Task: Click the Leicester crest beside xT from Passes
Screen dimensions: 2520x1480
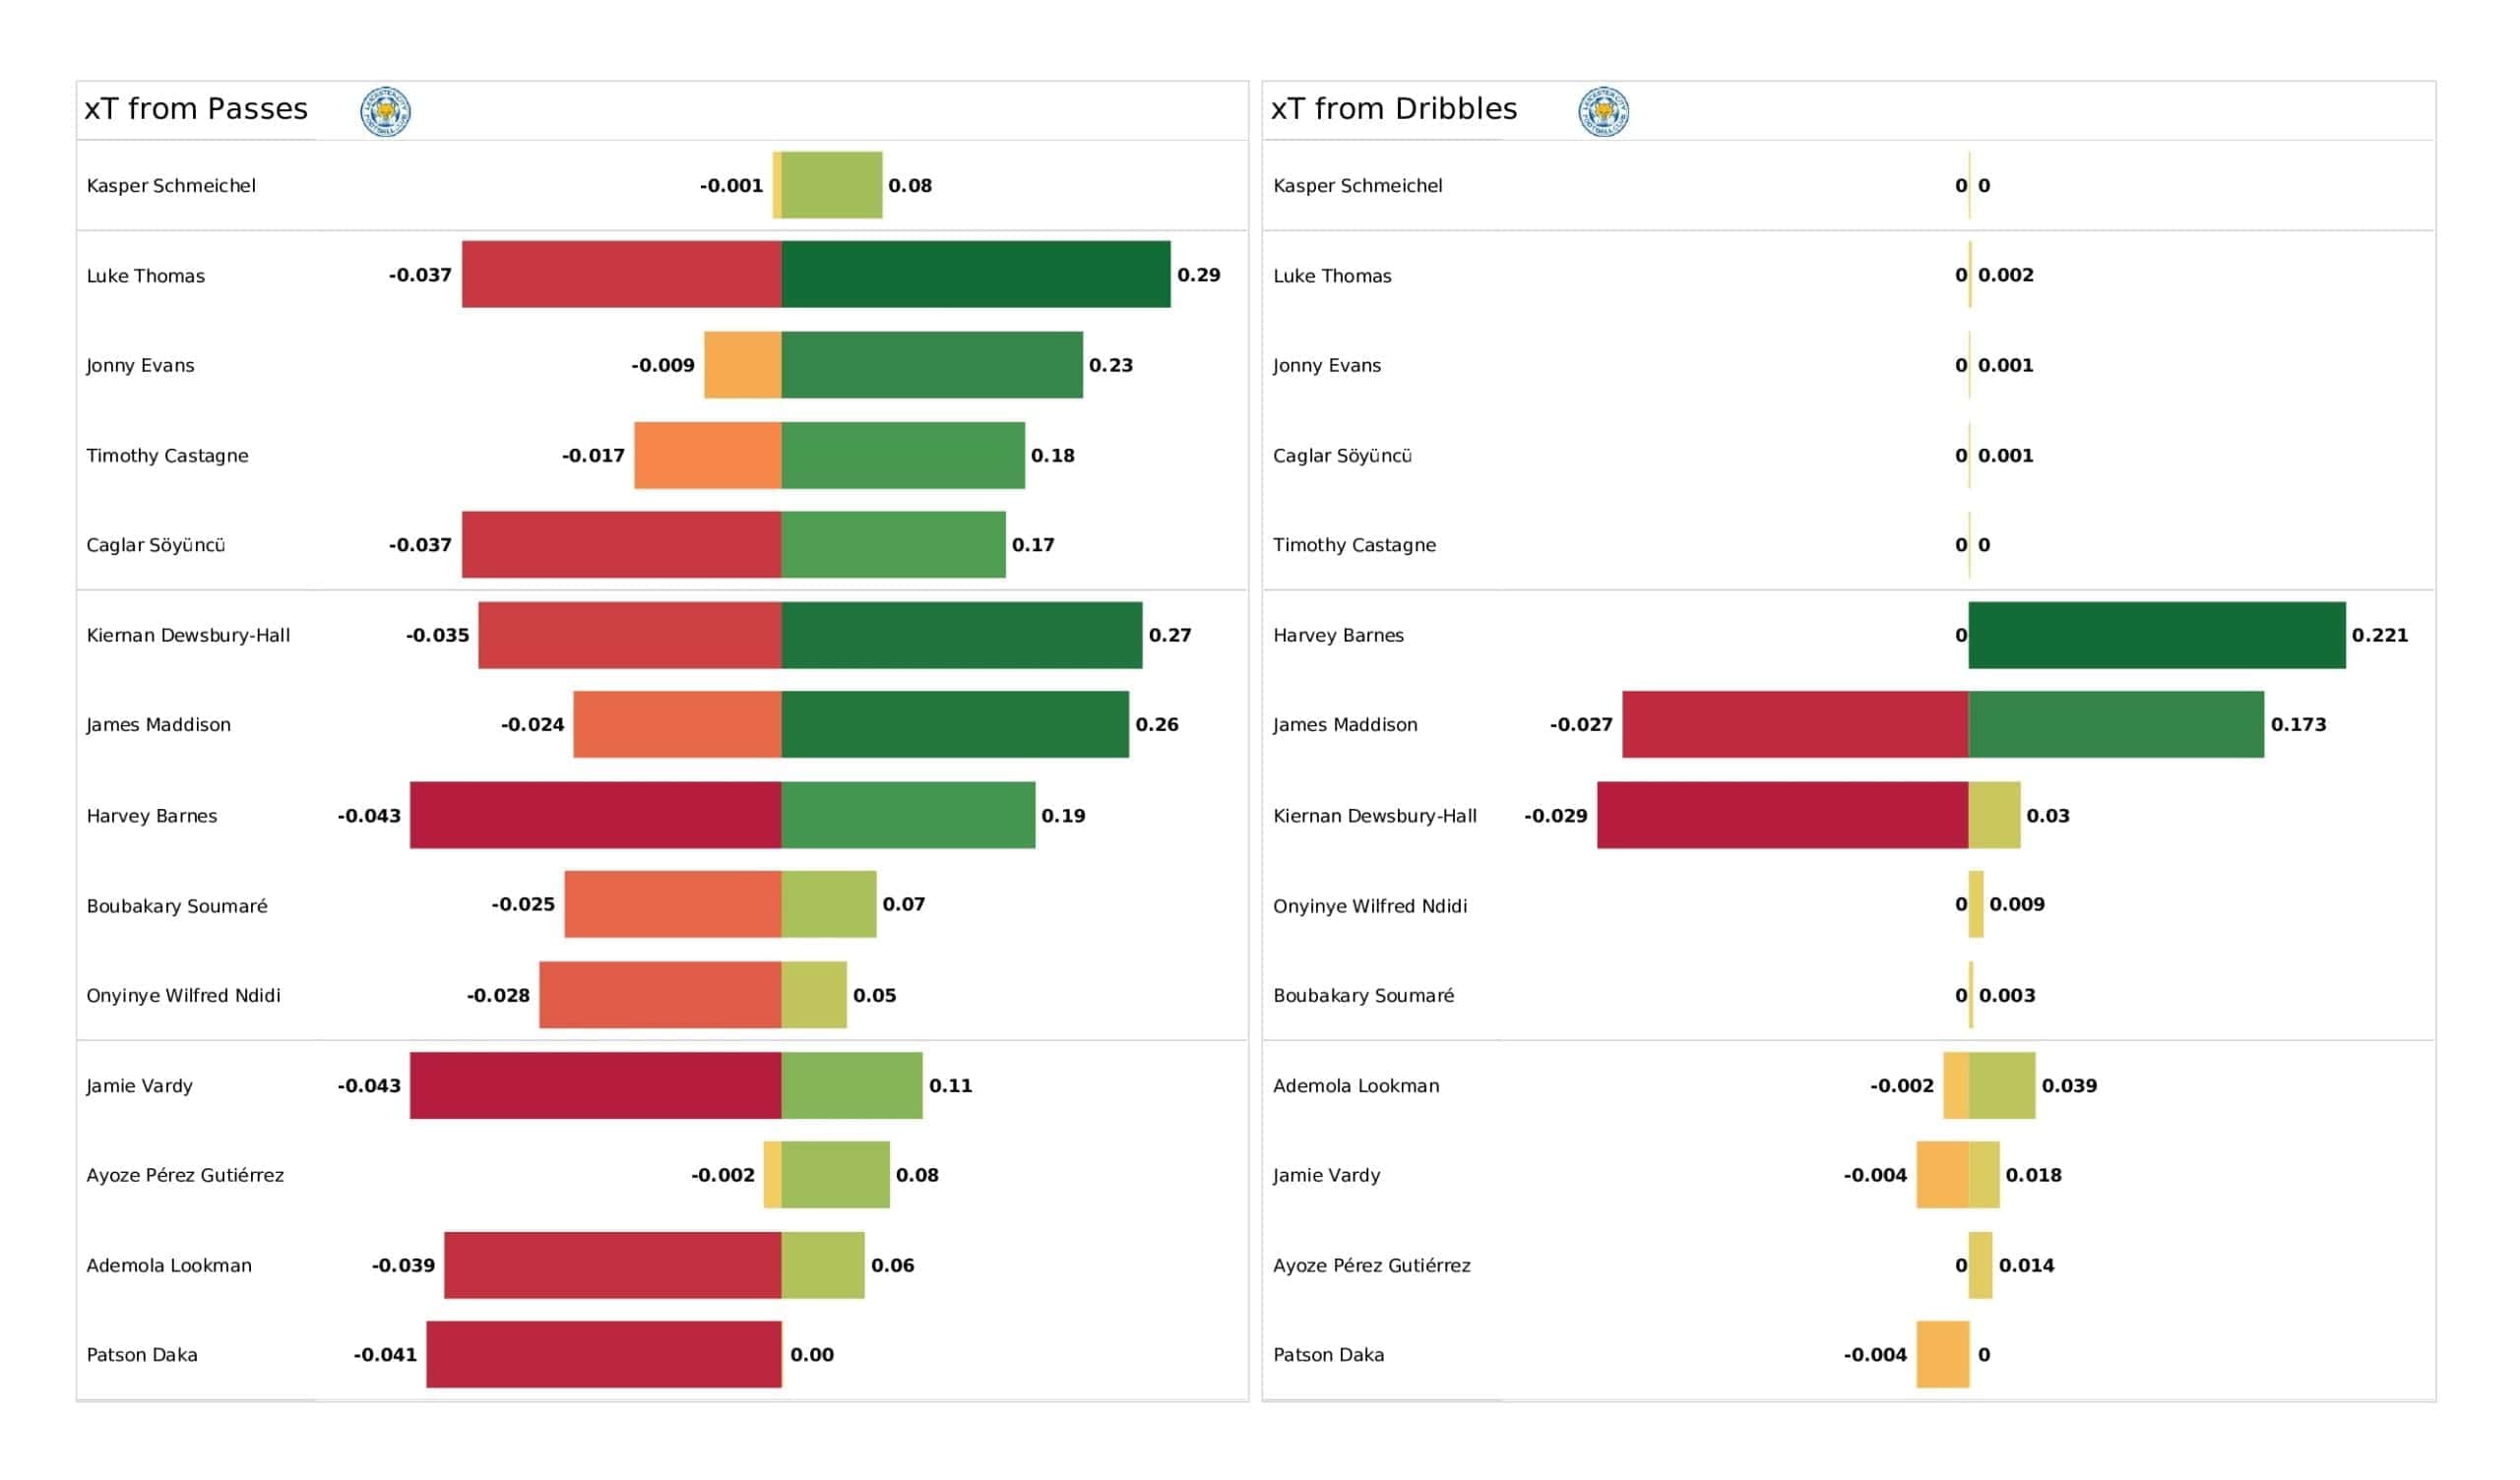Action: (x=385, y=111)
